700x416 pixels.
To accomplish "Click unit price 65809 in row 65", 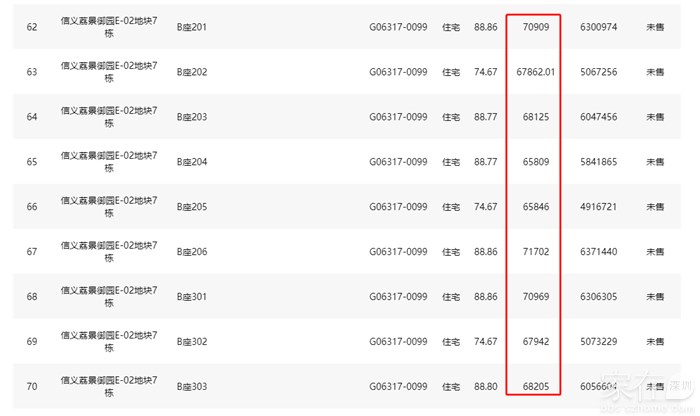I will [x=536, y=162].
